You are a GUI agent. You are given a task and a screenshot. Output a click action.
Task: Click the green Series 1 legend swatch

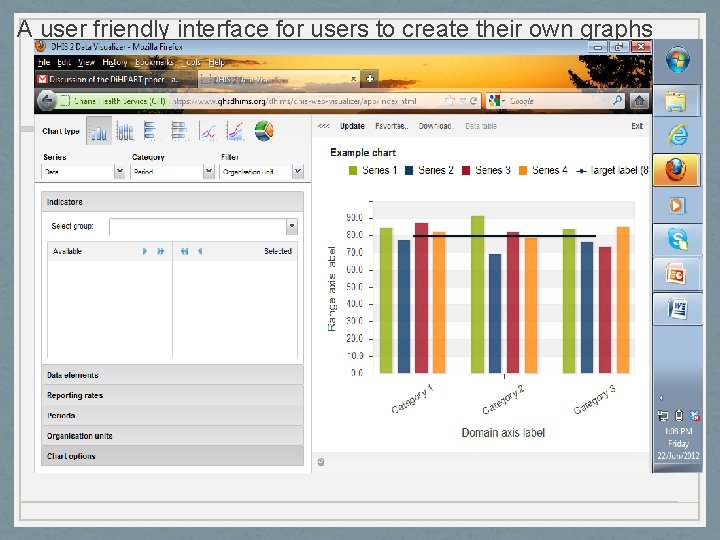pyautogui.click(x=353, y=171)
